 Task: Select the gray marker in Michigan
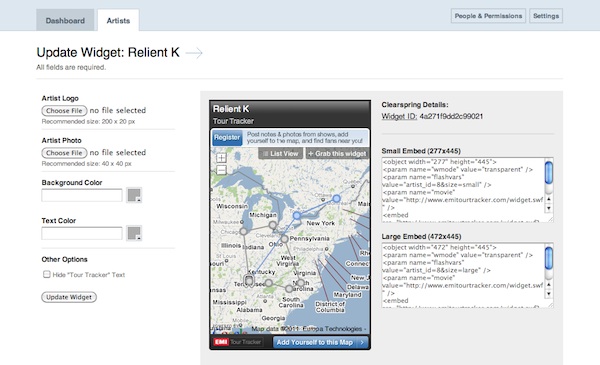272,225
